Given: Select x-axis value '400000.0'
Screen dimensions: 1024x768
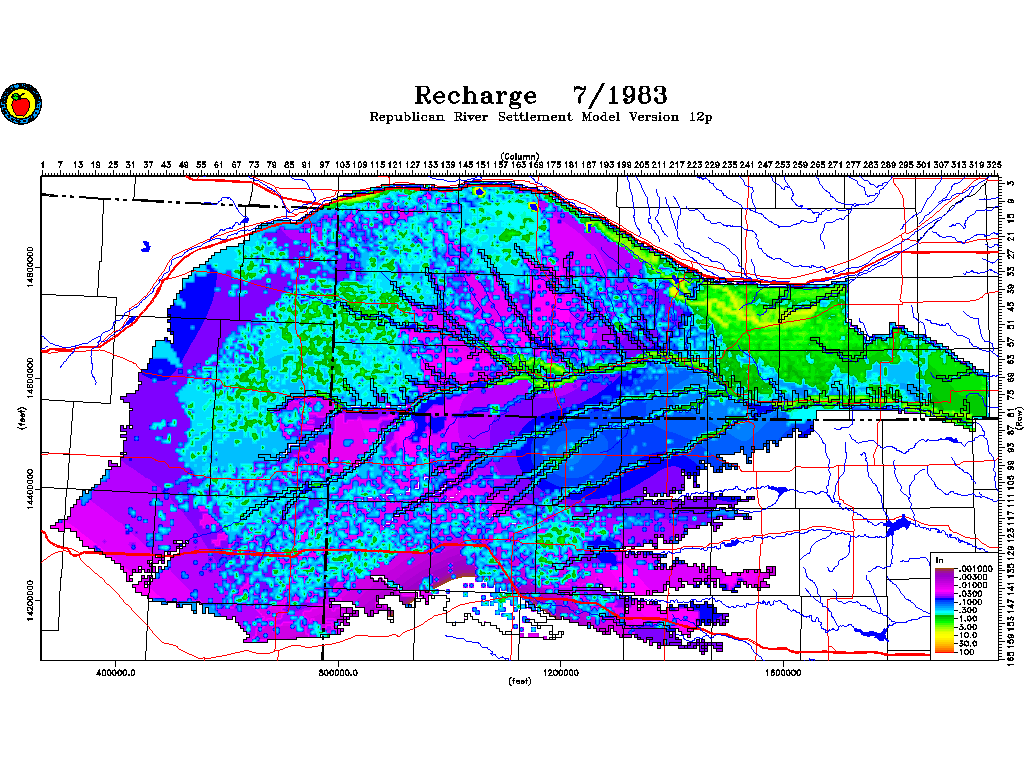Looking at the screenshot, I should click(x=116, y=673).
